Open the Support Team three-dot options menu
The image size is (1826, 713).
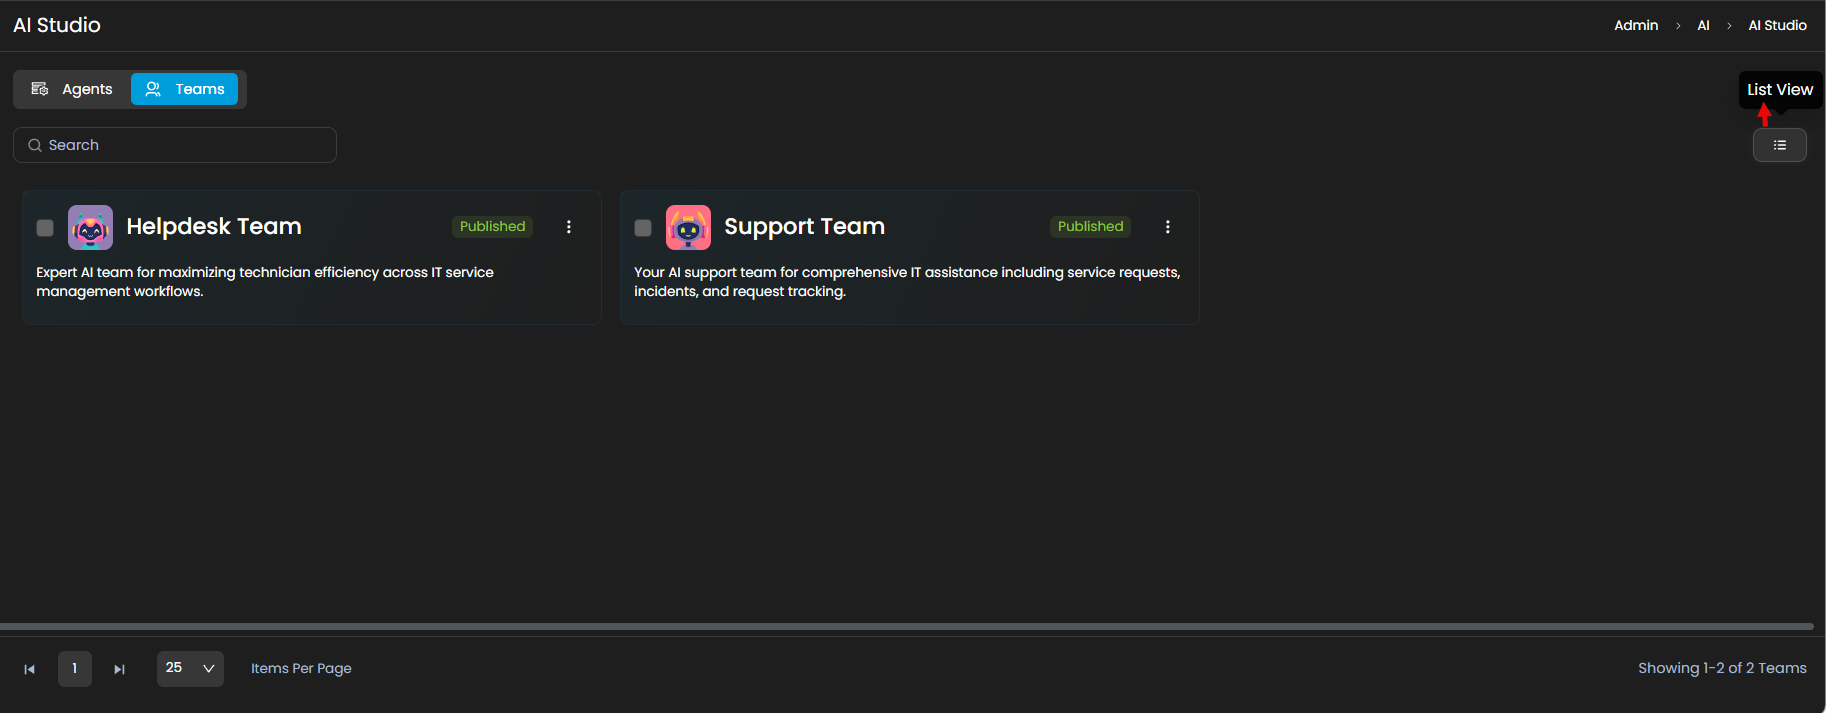1167,227
